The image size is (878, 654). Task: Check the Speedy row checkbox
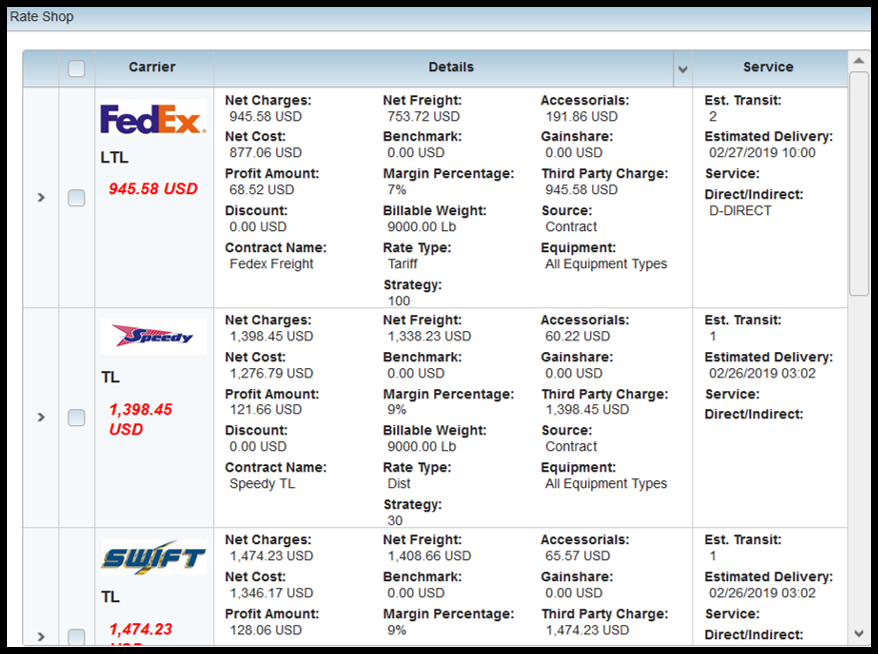[x=76, y=417]
